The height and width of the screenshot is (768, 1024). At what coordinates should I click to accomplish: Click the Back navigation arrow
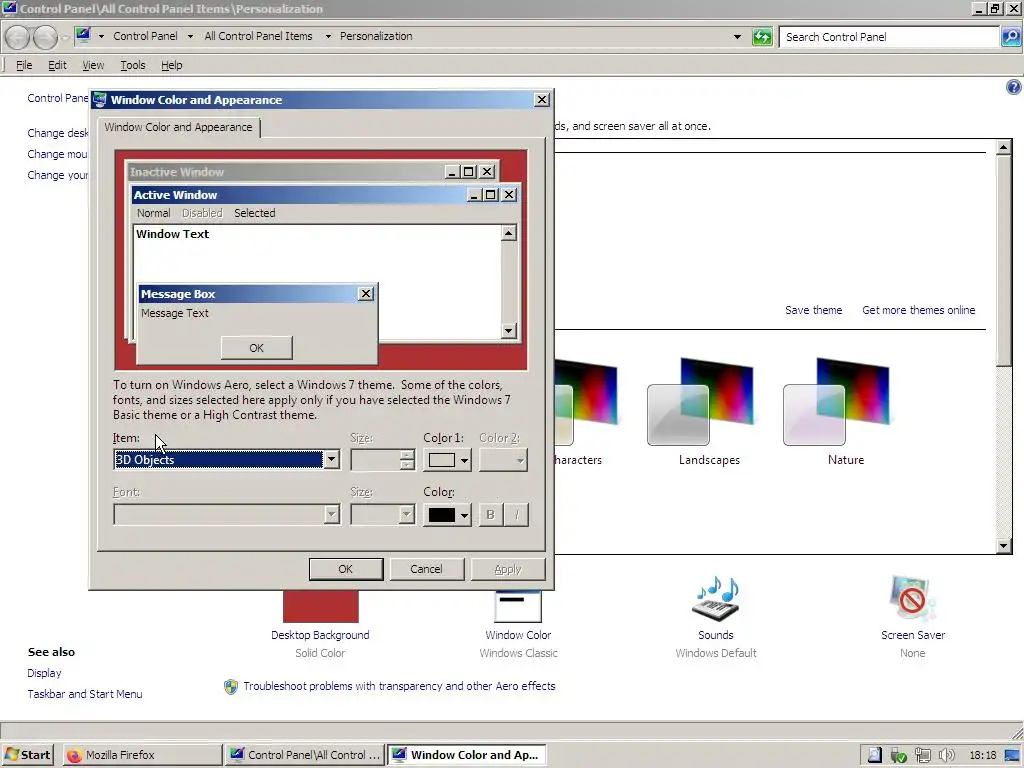(x=18, y=37)
